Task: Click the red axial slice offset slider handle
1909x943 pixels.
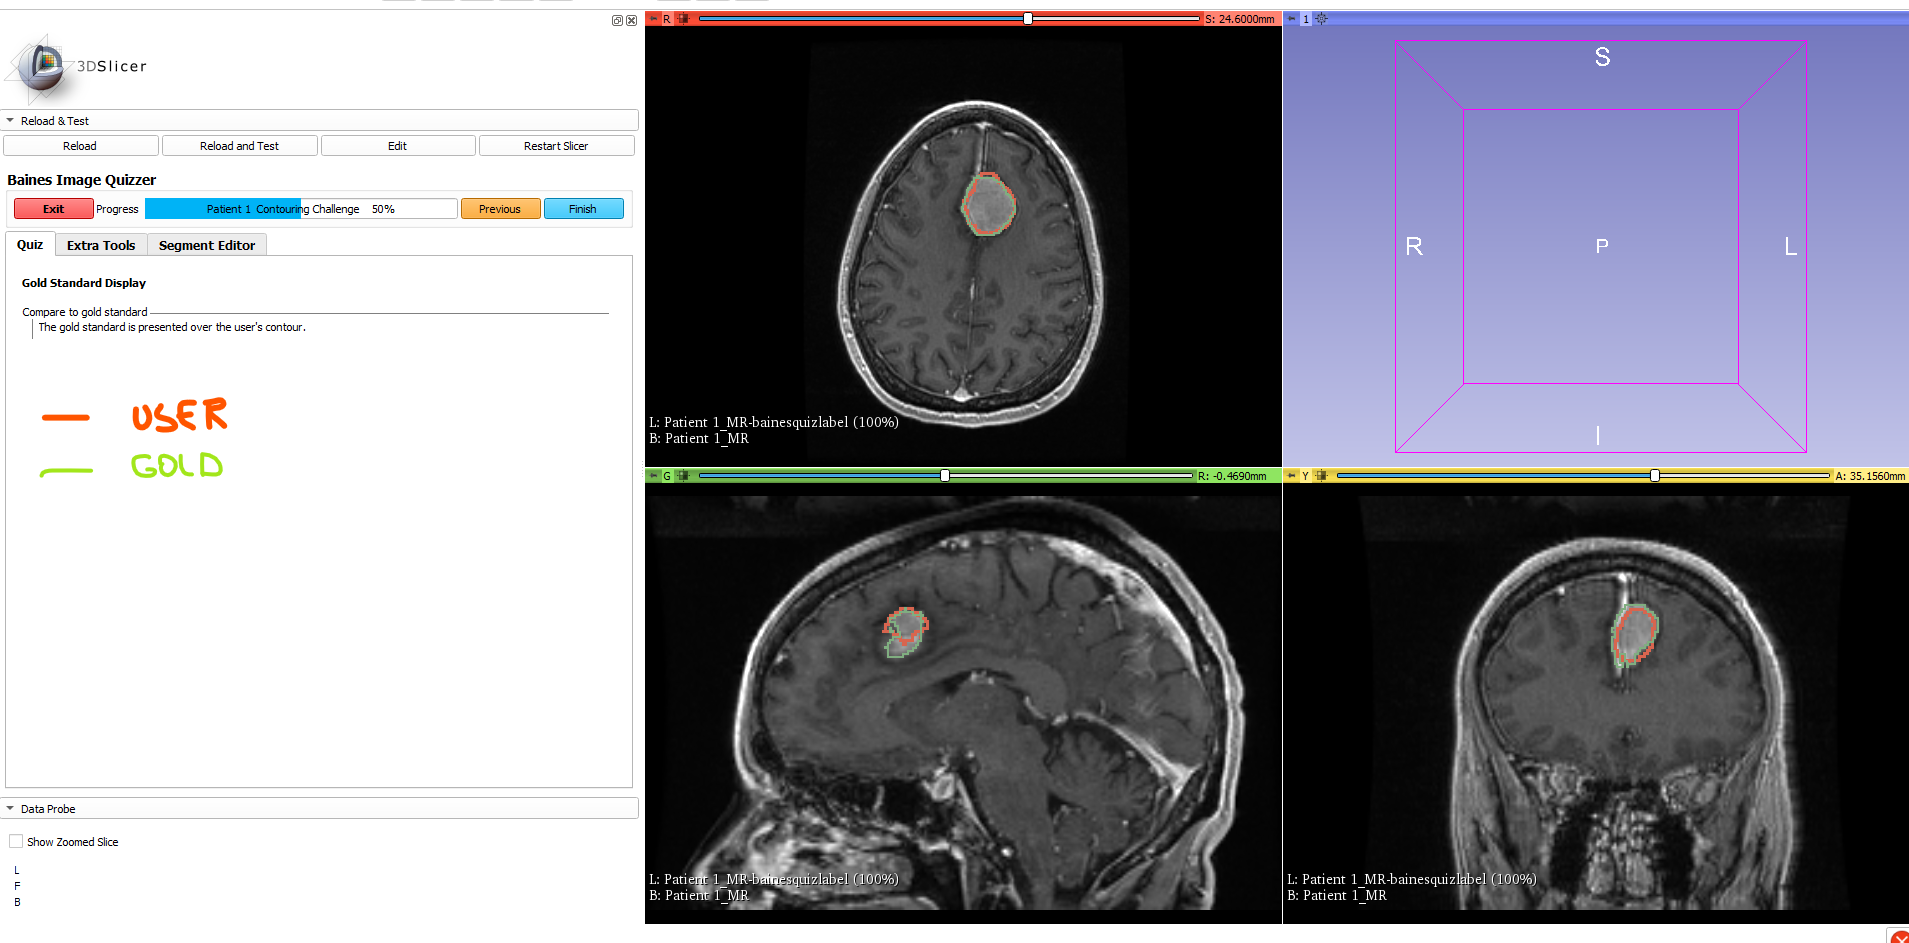Action: click(x=1027, y=19)
